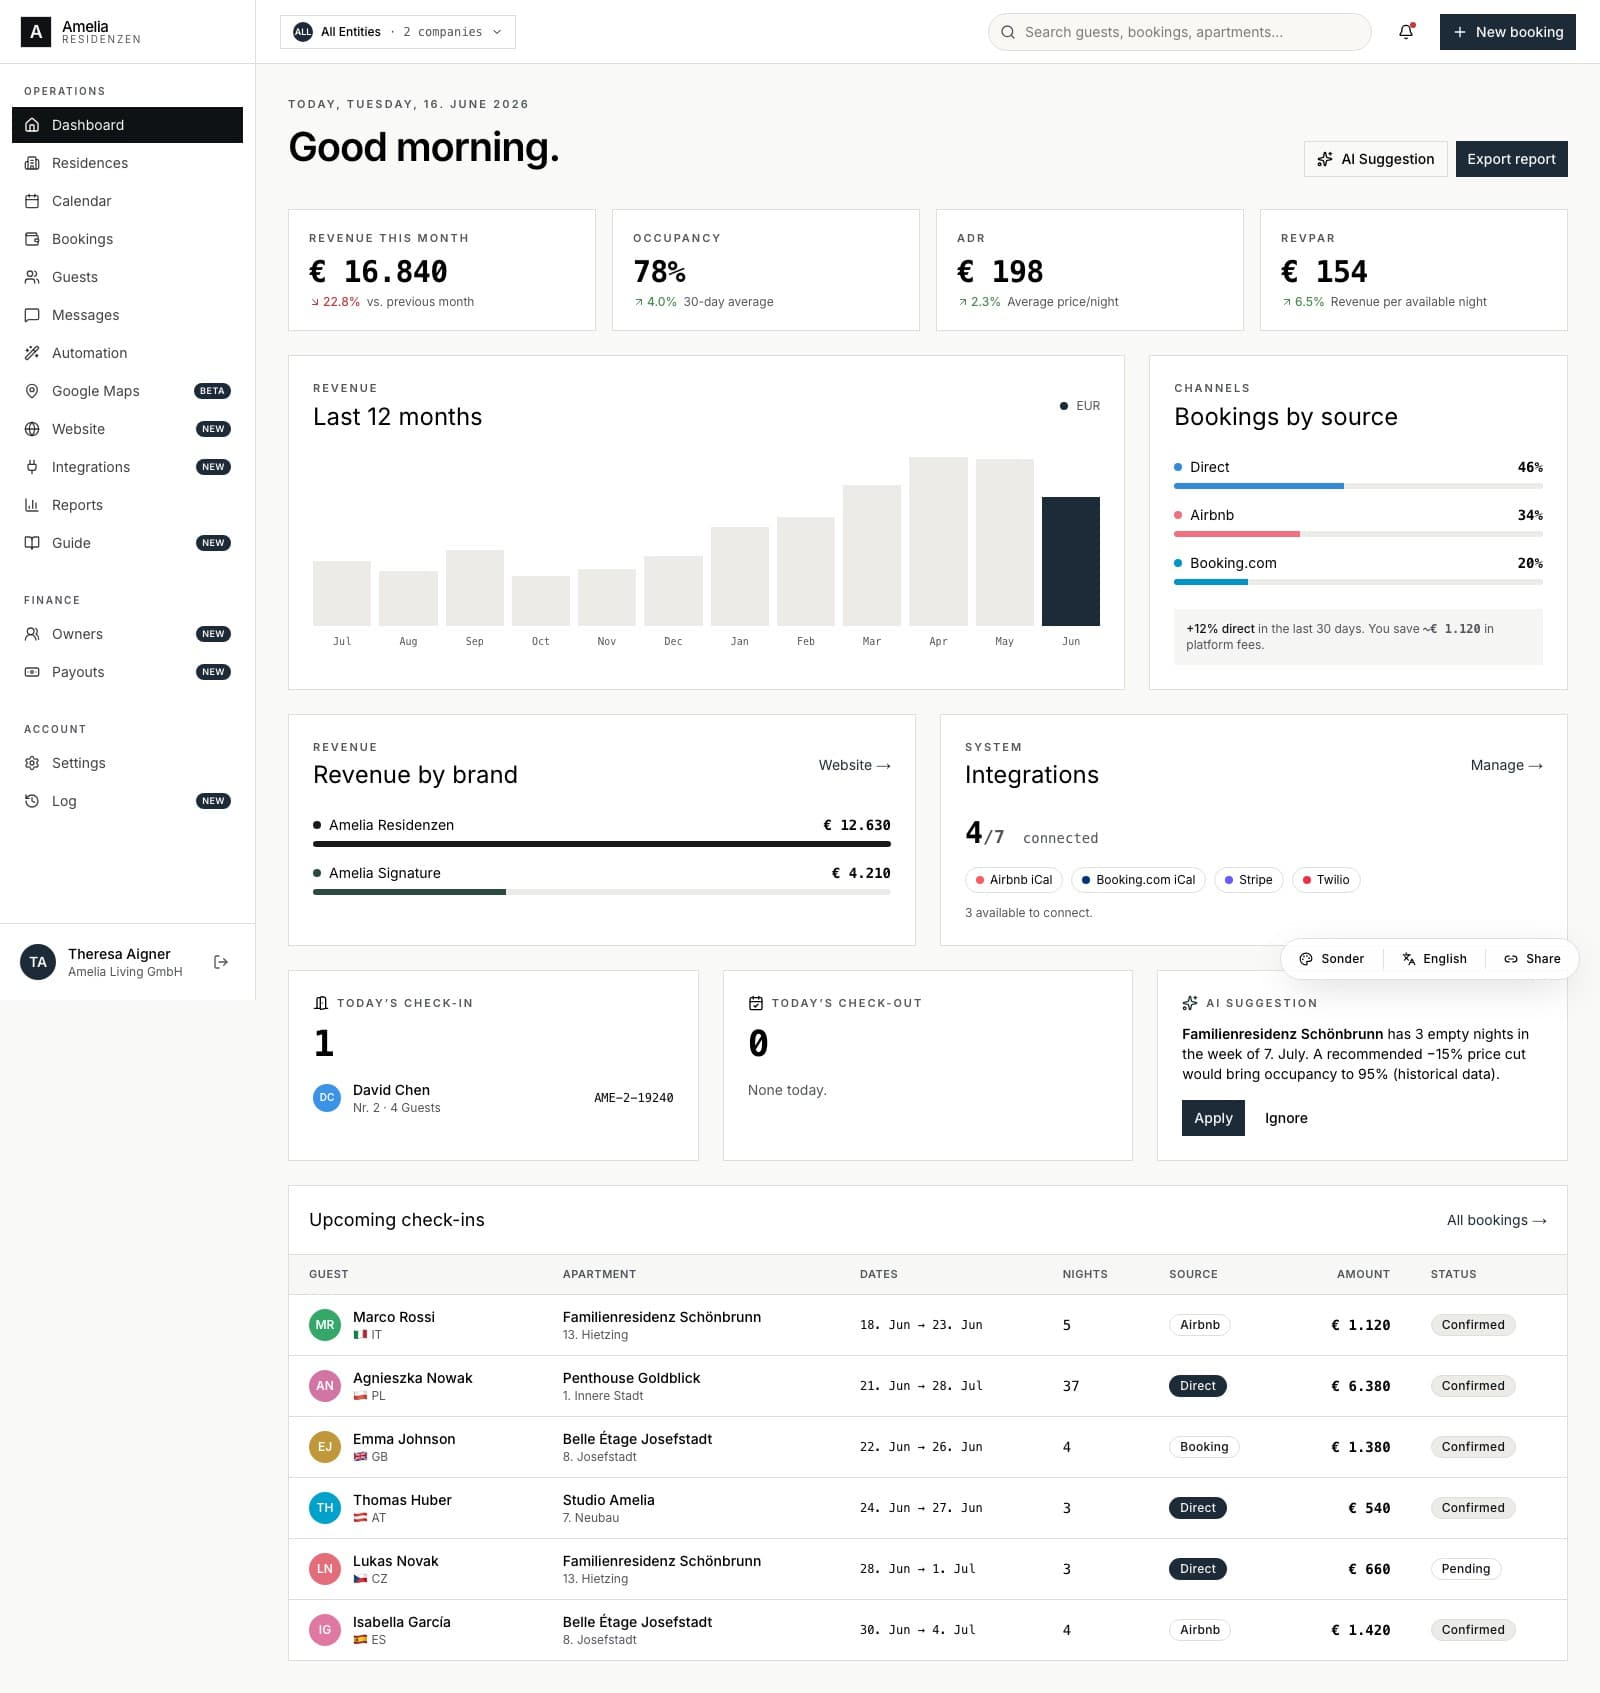
Task: Click the Guests people icon
Action: [x=32, y=277]
